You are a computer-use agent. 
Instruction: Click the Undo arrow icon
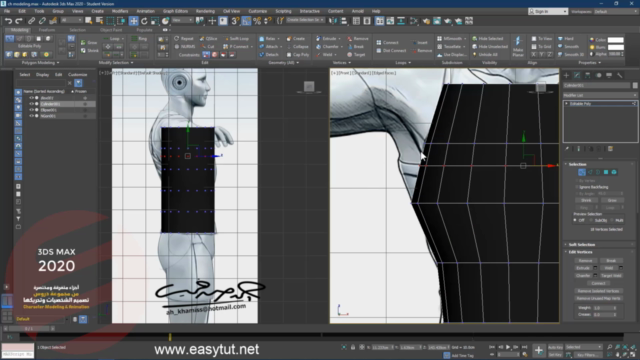point(8,20)
